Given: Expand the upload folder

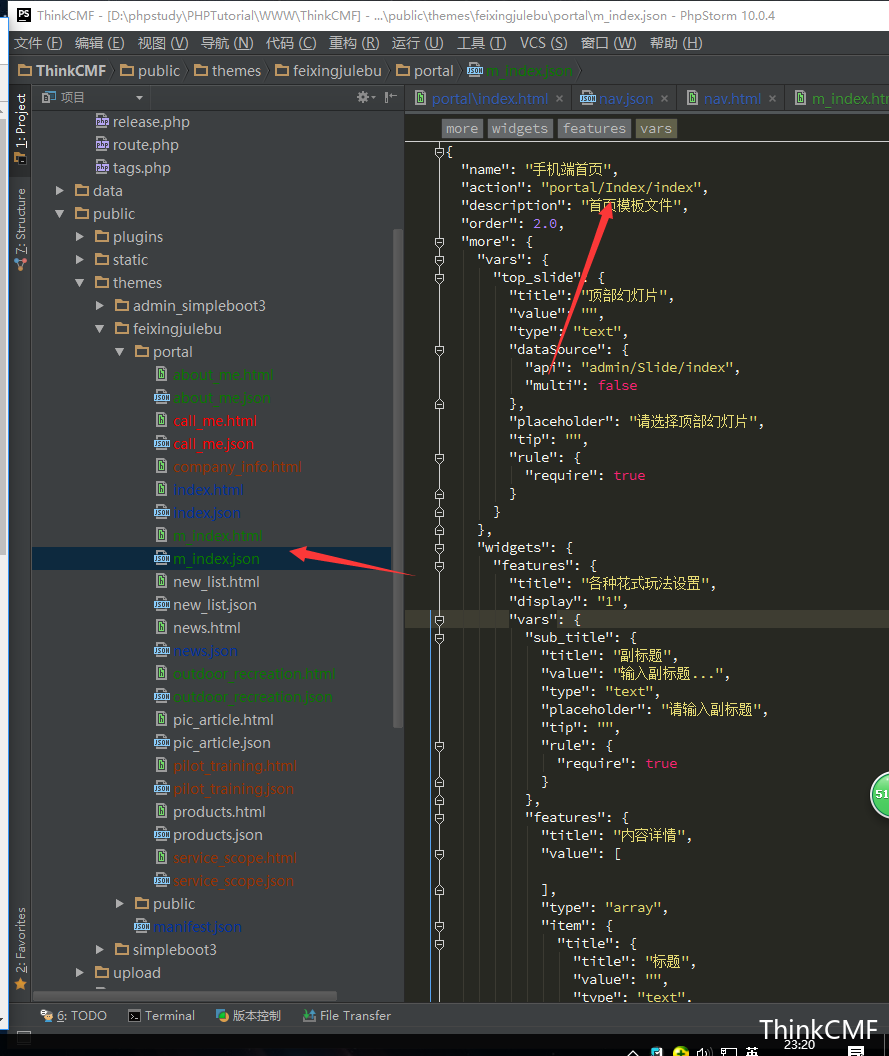Looking at the screenshot, I should point(80,972).
